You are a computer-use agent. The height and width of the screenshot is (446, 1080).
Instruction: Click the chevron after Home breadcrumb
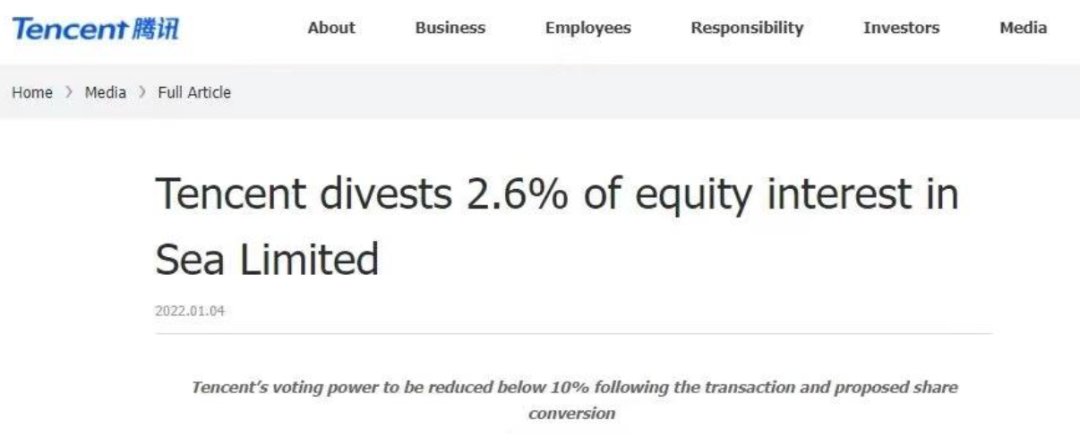69,92
